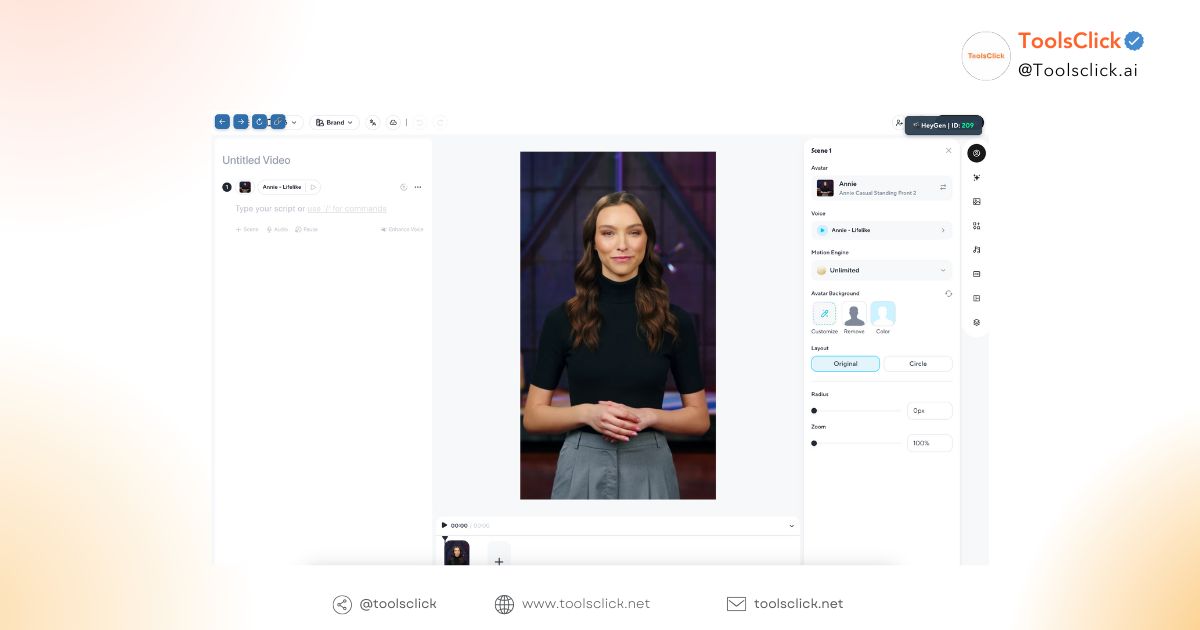Choose the Remove avatar background option
The height and width of the screenshot is (630, 1200).
pos(854,316)
